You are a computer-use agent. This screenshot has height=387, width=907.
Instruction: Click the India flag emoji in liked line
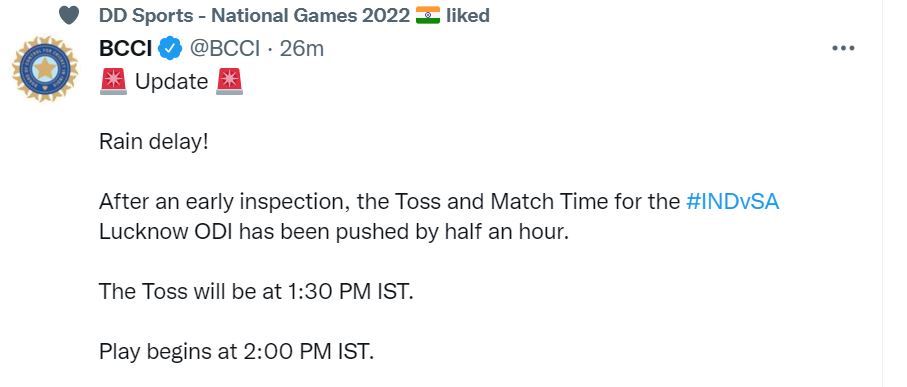coord(427,15)
